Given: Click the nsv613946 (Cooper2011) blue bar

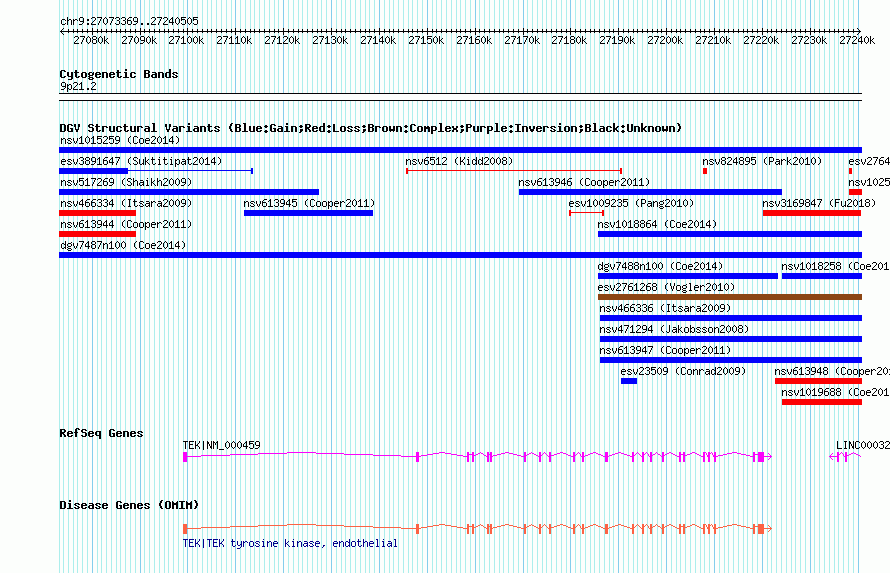Looking at the screenshot, I should tap(650, 192).
